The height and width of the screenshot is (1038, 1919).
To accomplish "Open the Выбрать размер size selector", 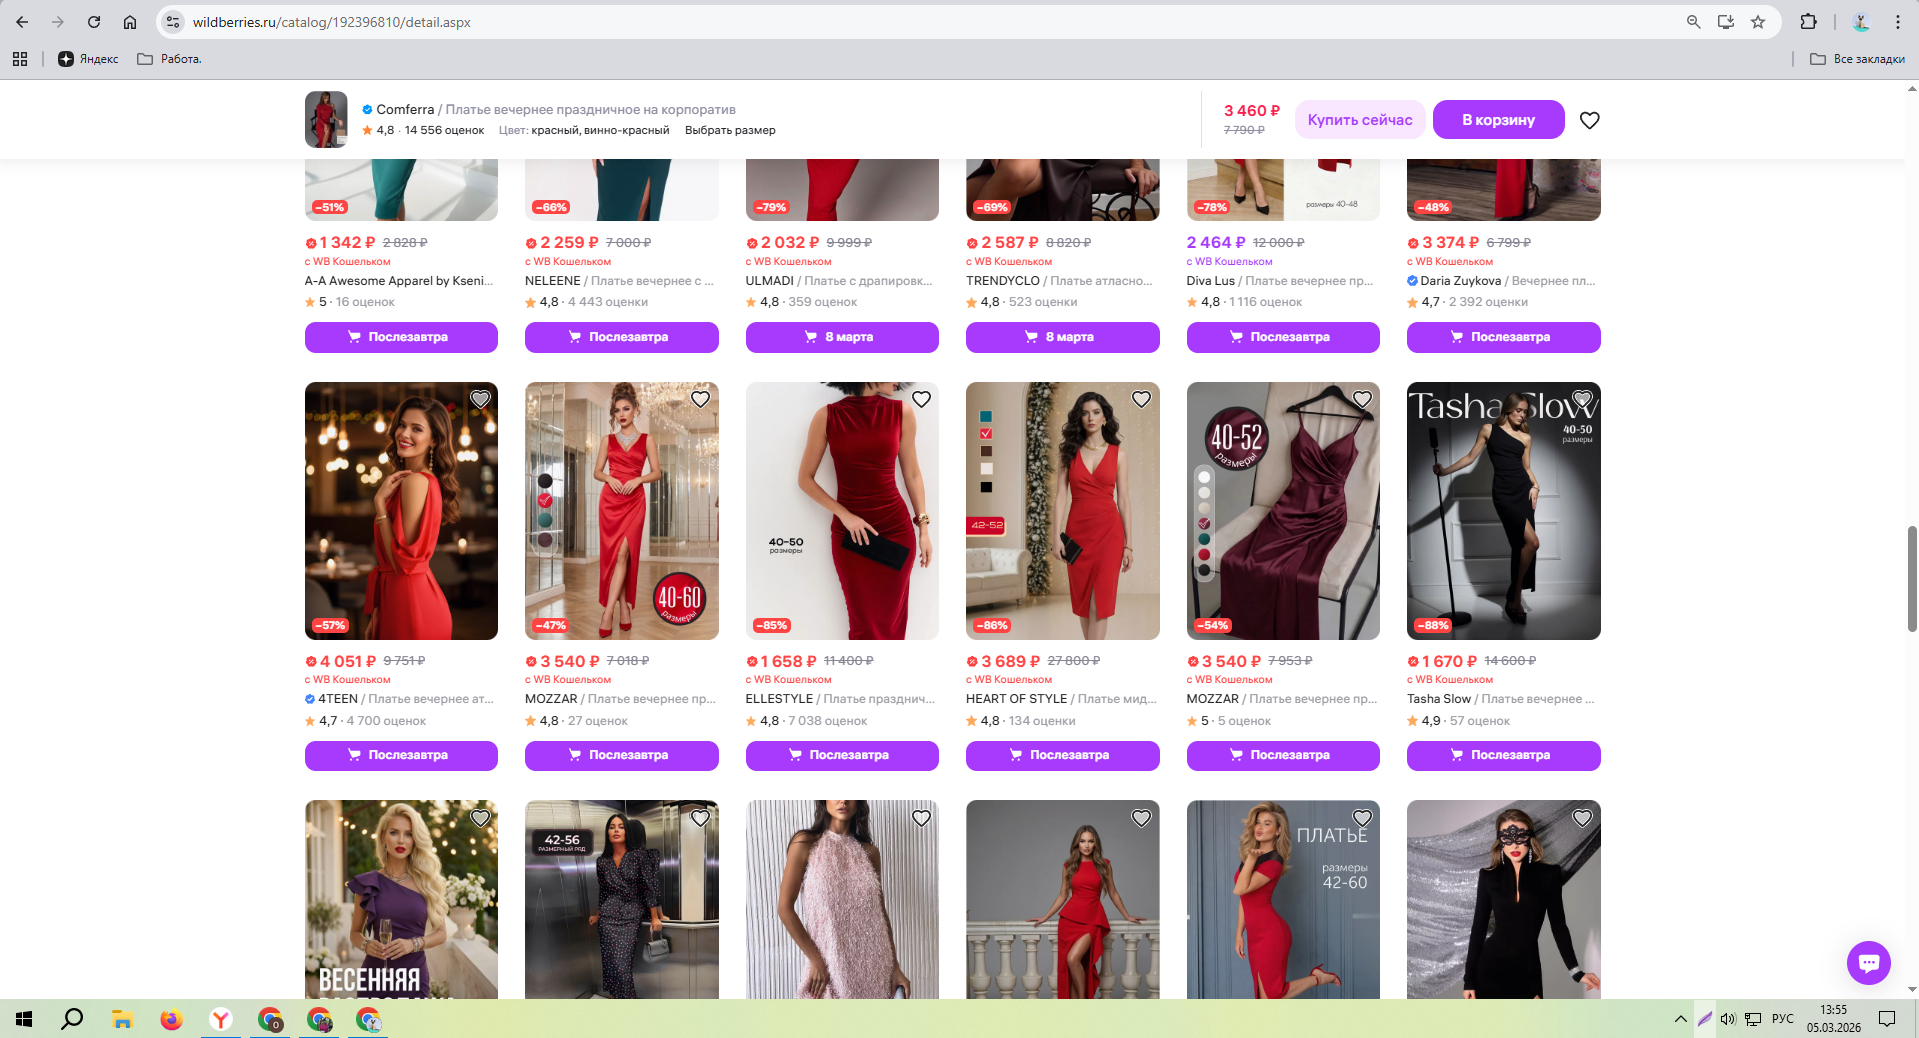I will click(730, 130).
